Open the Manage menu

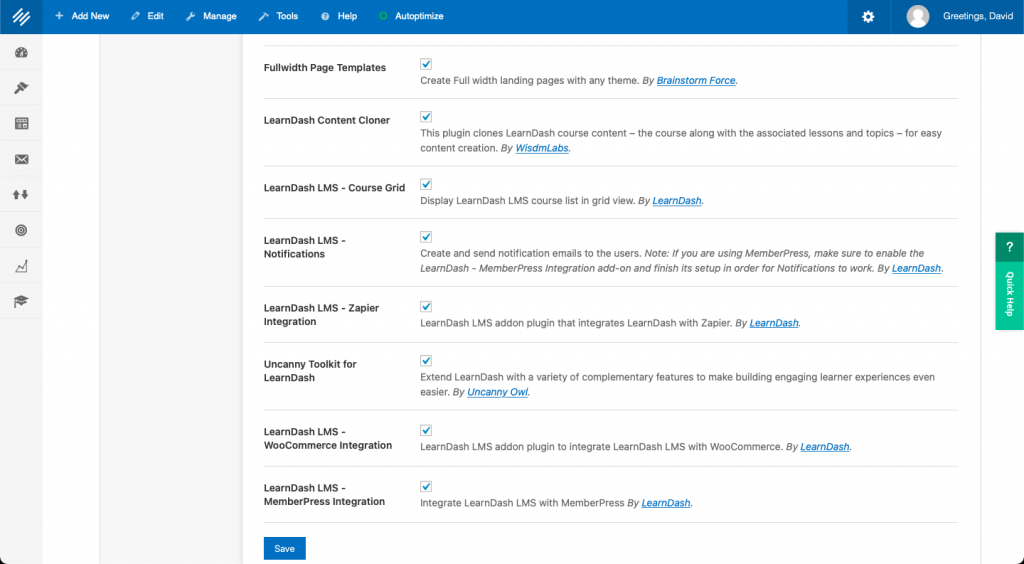[x=211, y=16]
